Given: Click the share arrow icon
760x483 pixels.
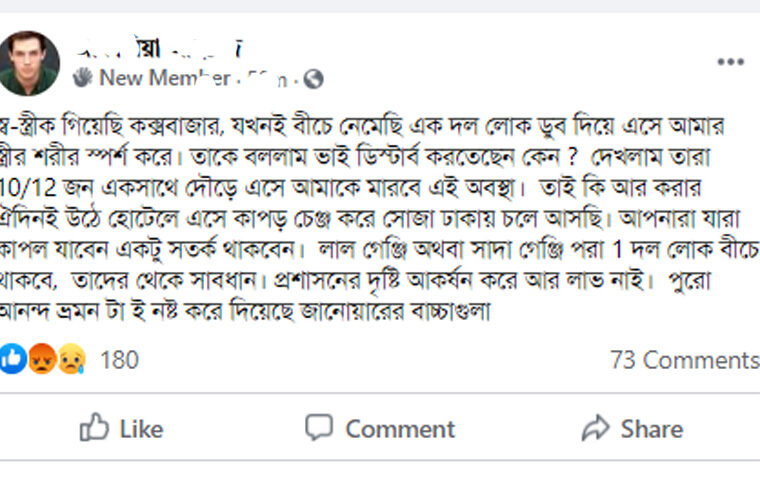Looking at the screenshot, I should (596, 428).
